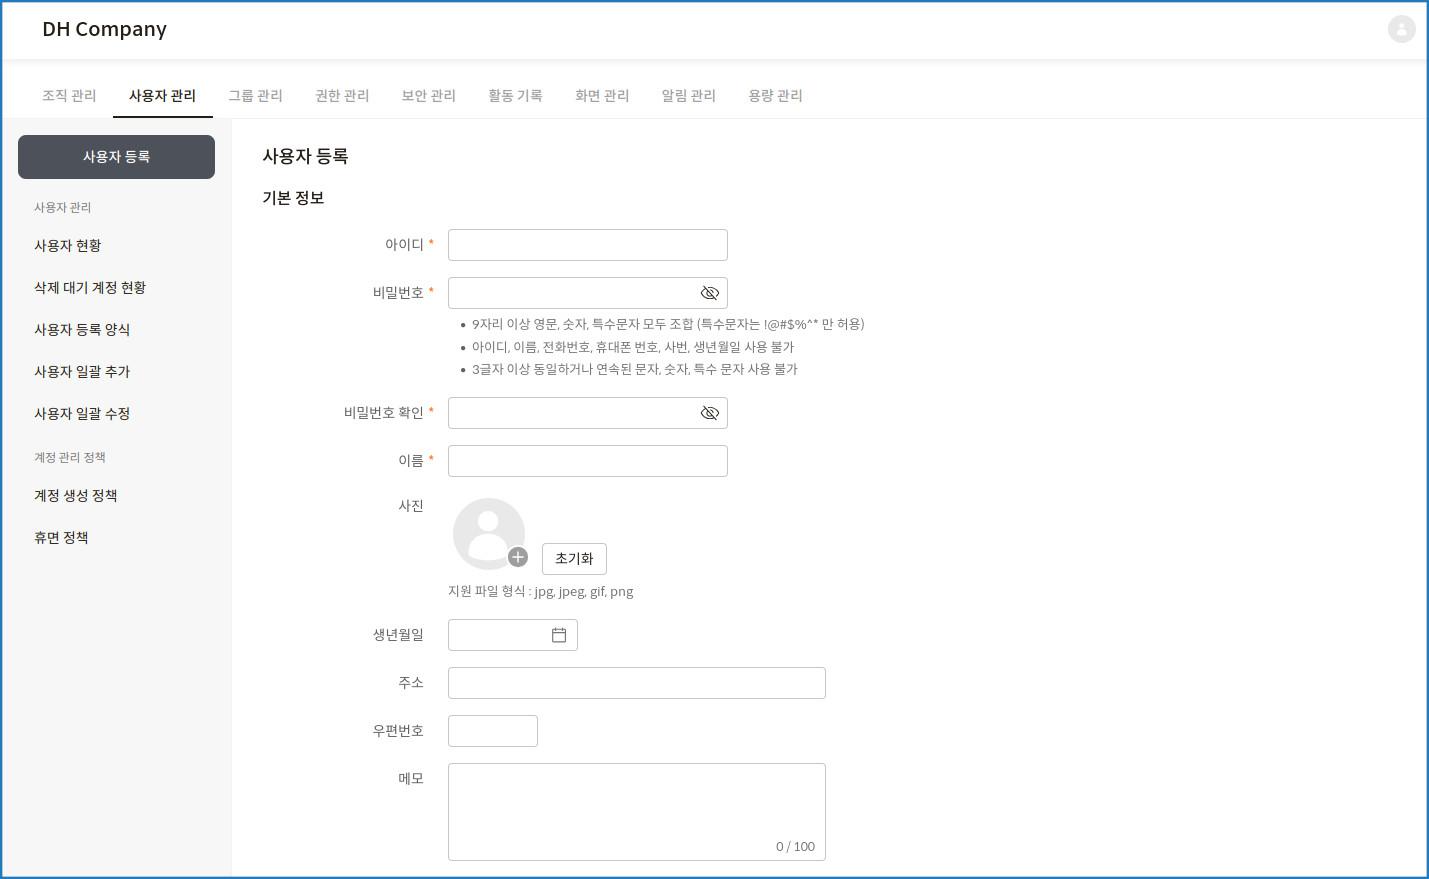The width and height of the screenshot is (1429, 879).
Task: Switch to the 조직 관리 tab
Action: pyautogui.click(x=69, y=96)
